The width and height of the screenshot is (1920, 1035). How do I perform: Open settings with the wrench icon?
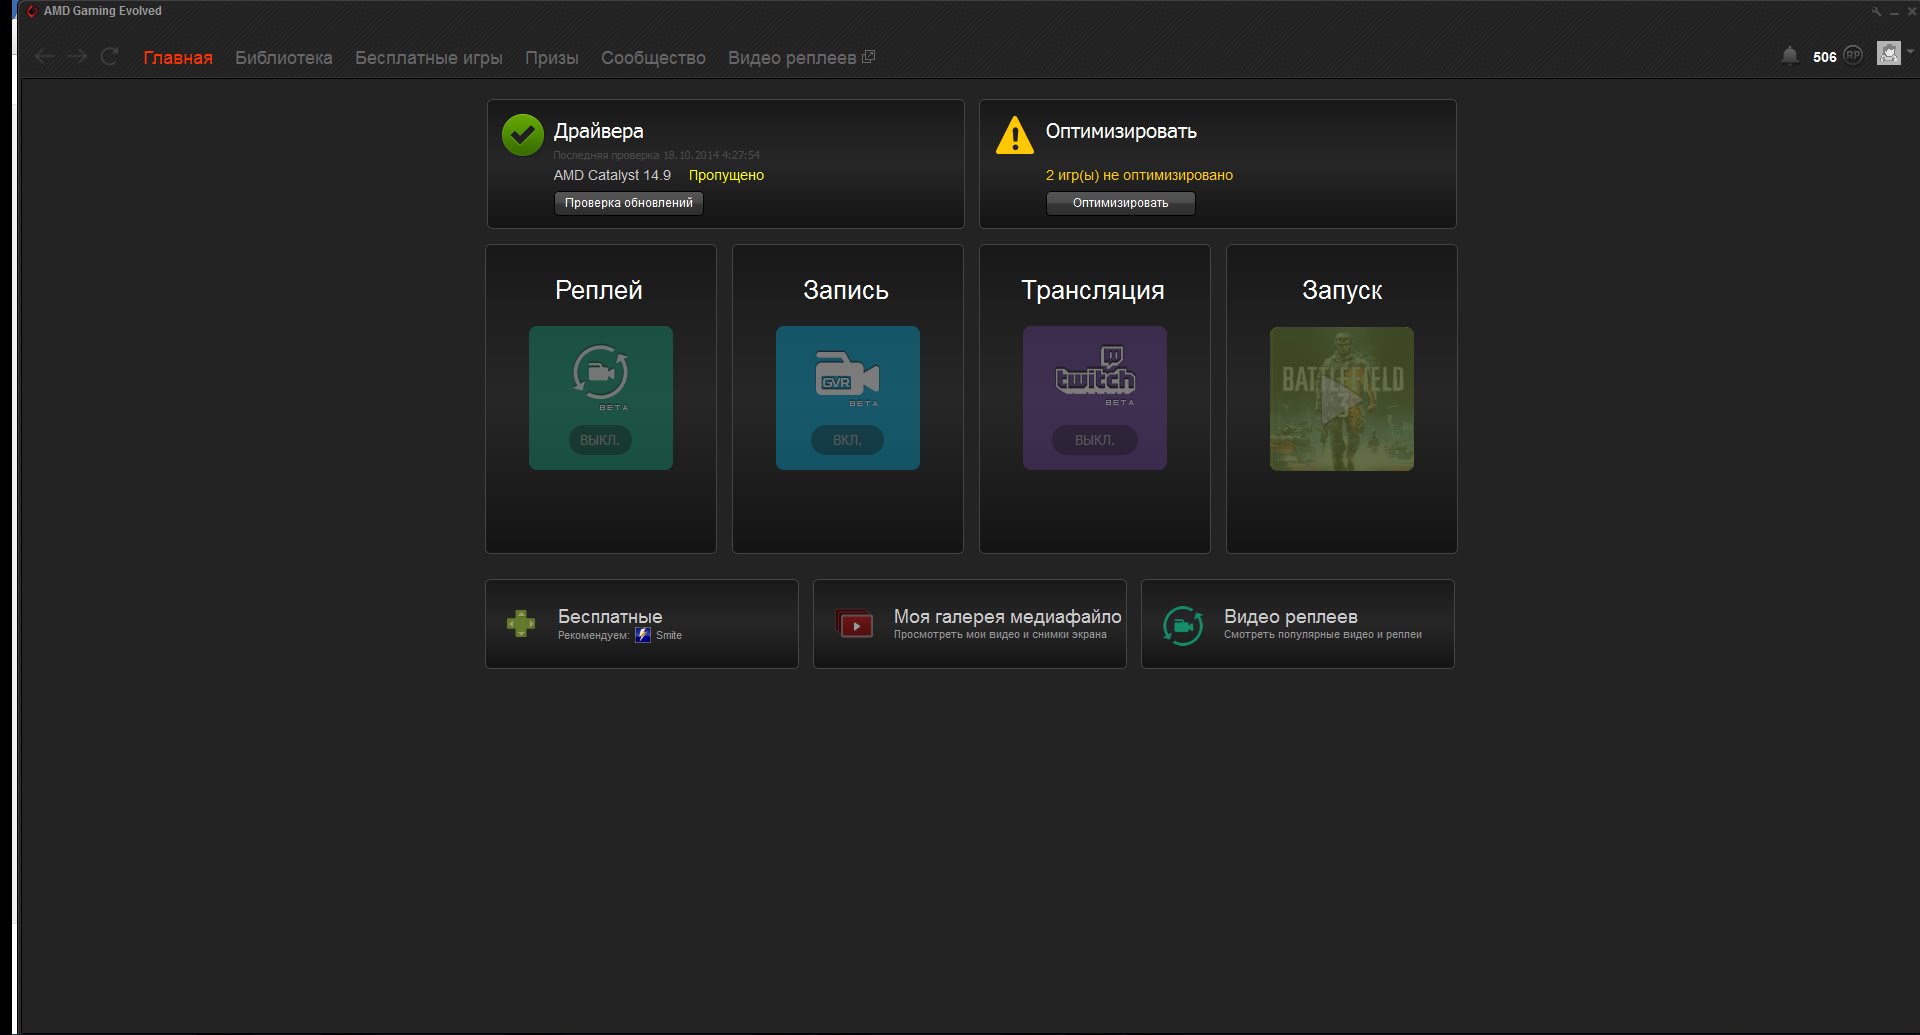click(x=1876, y=11)
